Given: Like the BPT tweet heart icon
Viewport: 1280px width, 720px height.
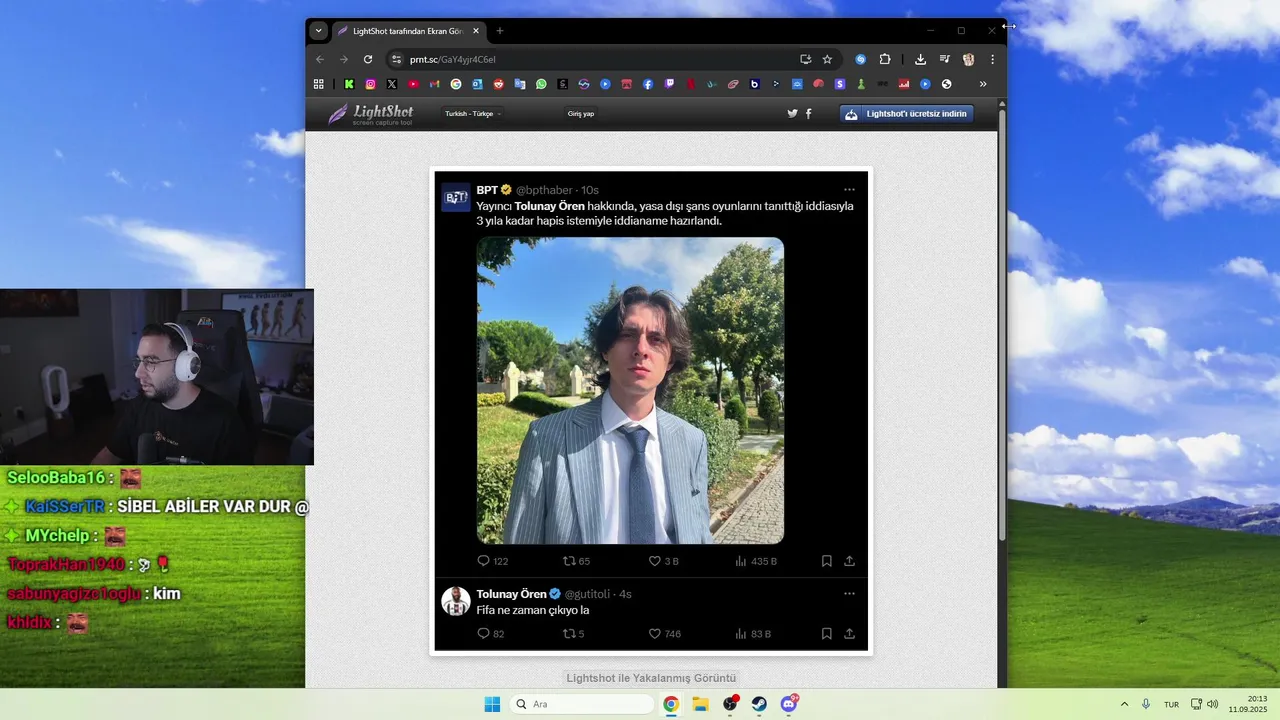Looking at the screenshot, I should pyautogui.click(x=655, y=561).
